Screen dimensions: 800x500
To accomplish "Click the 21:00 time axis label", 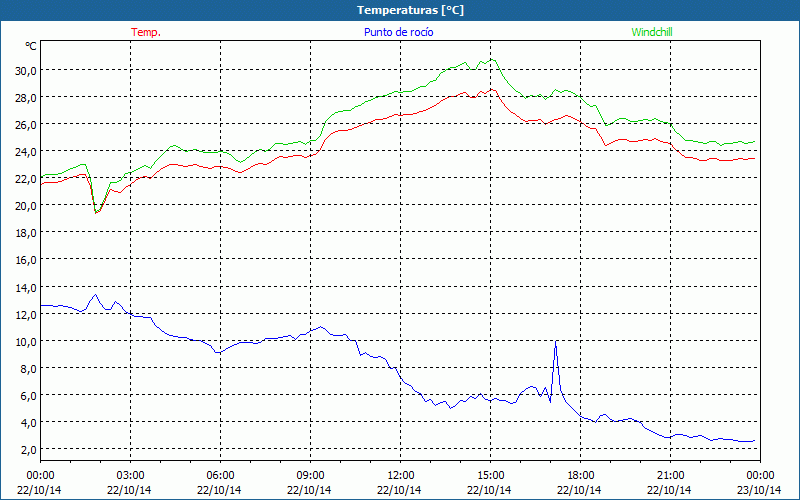I will click(x=670, y=476).
